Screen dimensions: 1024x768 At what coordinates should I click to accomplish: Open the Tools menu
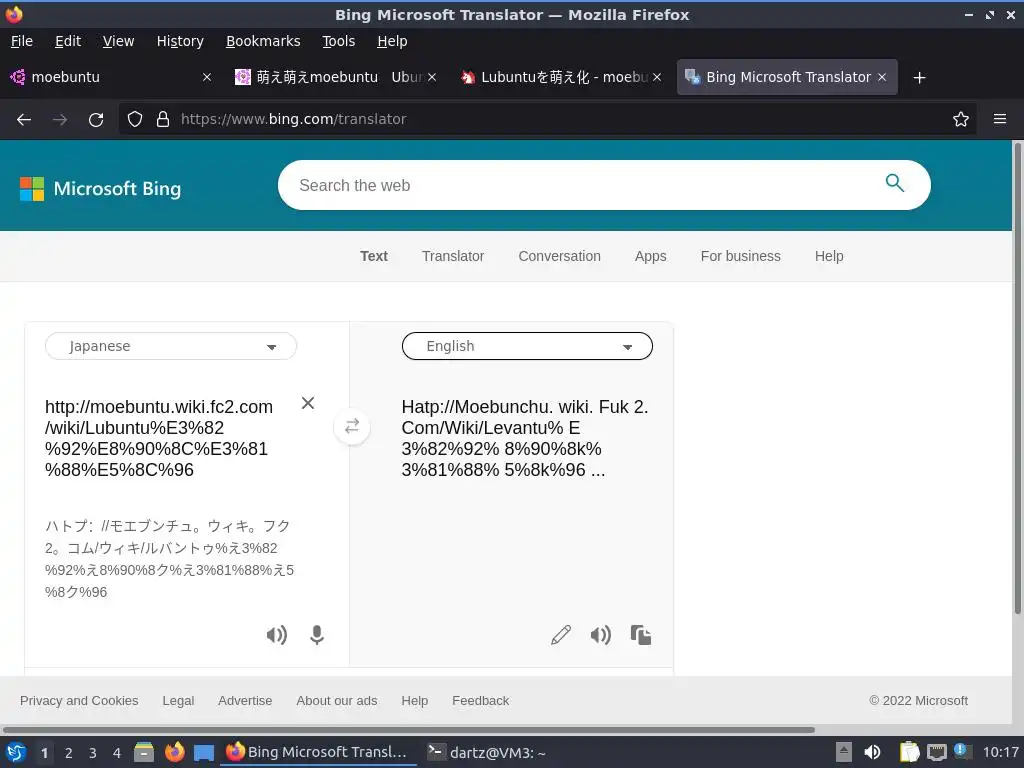(338, 41)
